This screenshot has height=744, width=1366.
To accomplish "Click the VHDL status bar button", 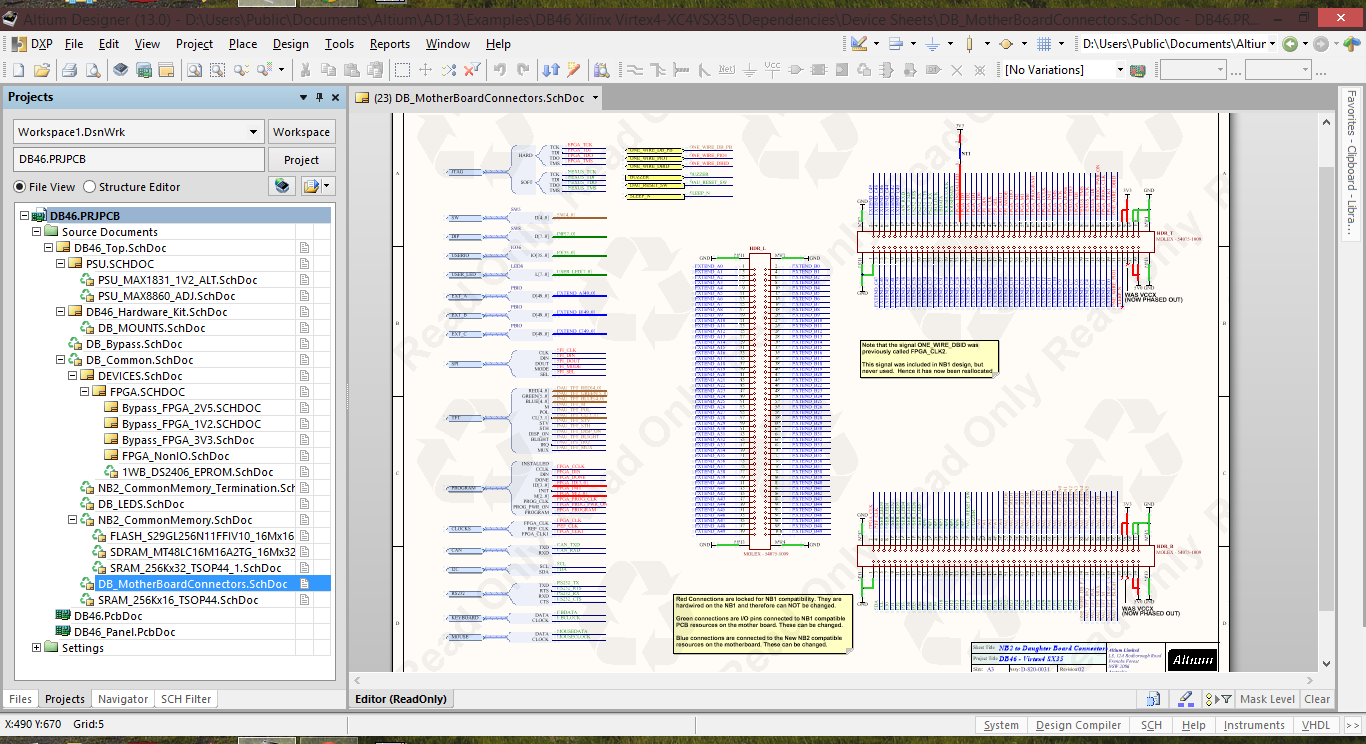I will pos(1317,725).
